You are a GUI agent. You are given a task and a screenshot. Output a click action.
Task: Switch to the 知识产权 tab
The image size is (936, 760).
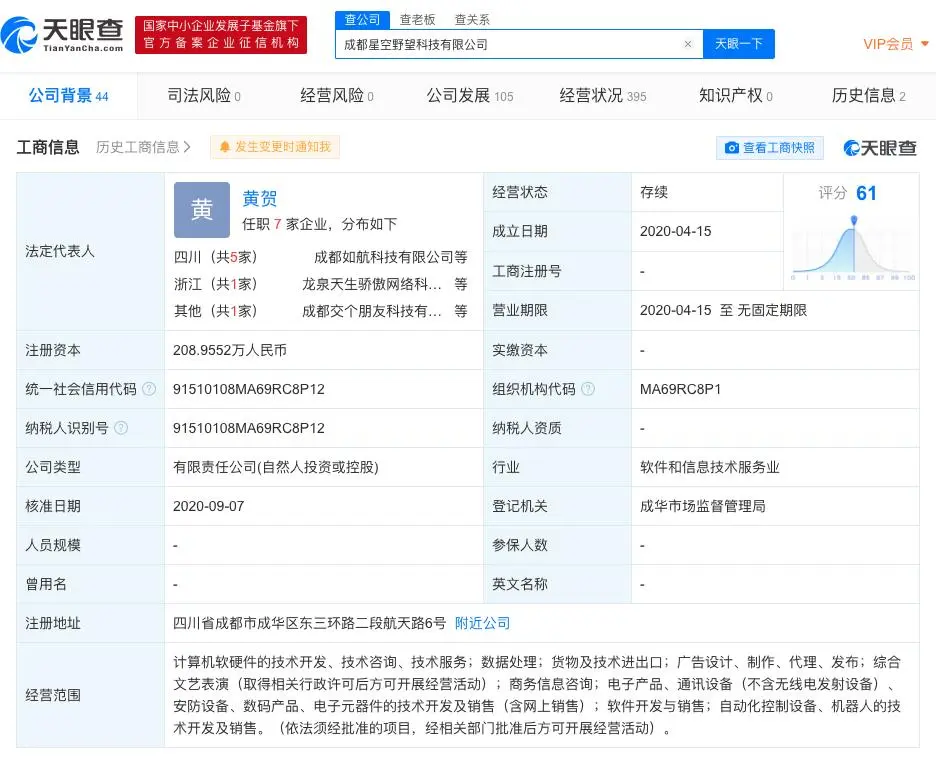735,96
